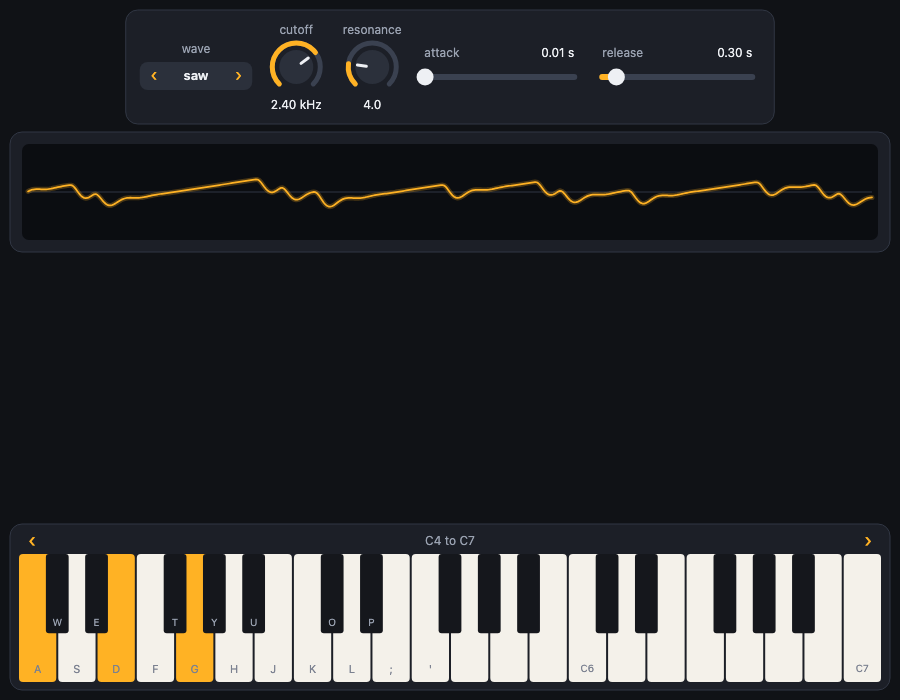Click the 'attack' label text
The width and height of the screenshot is (900, 700).
point(441,53)
